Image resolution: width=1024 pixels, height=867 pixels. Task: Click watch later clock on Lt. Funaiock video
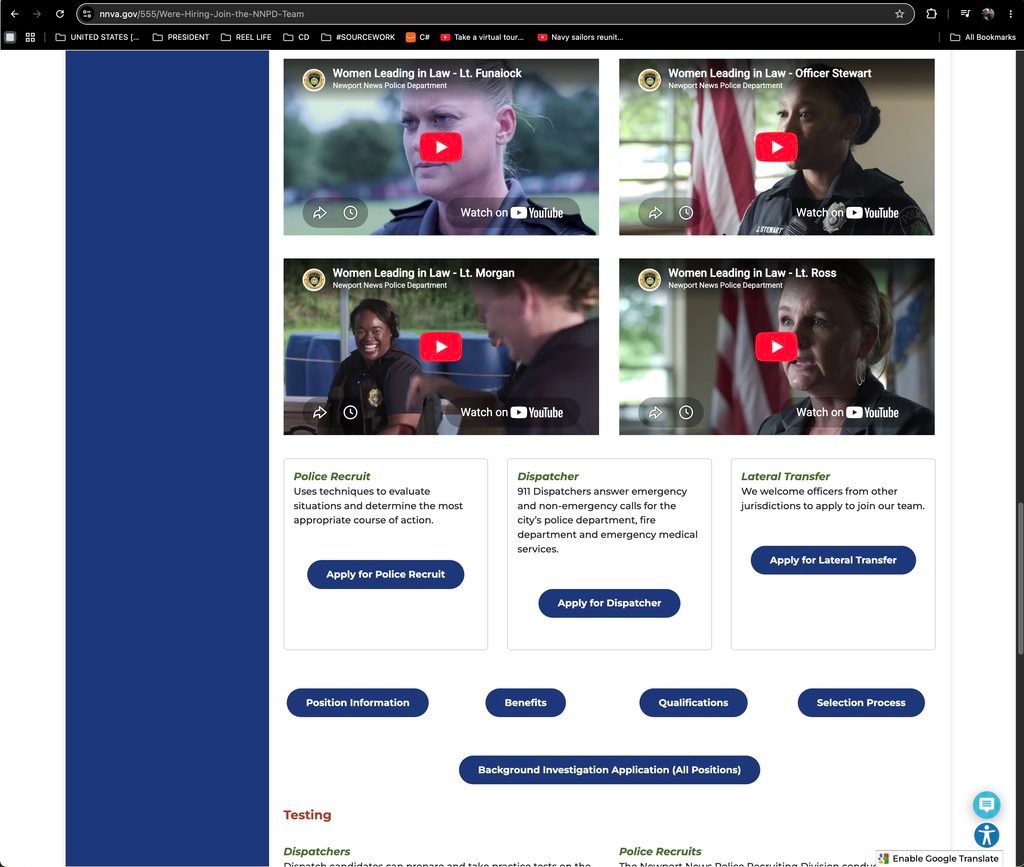click(x=351, y=213)
